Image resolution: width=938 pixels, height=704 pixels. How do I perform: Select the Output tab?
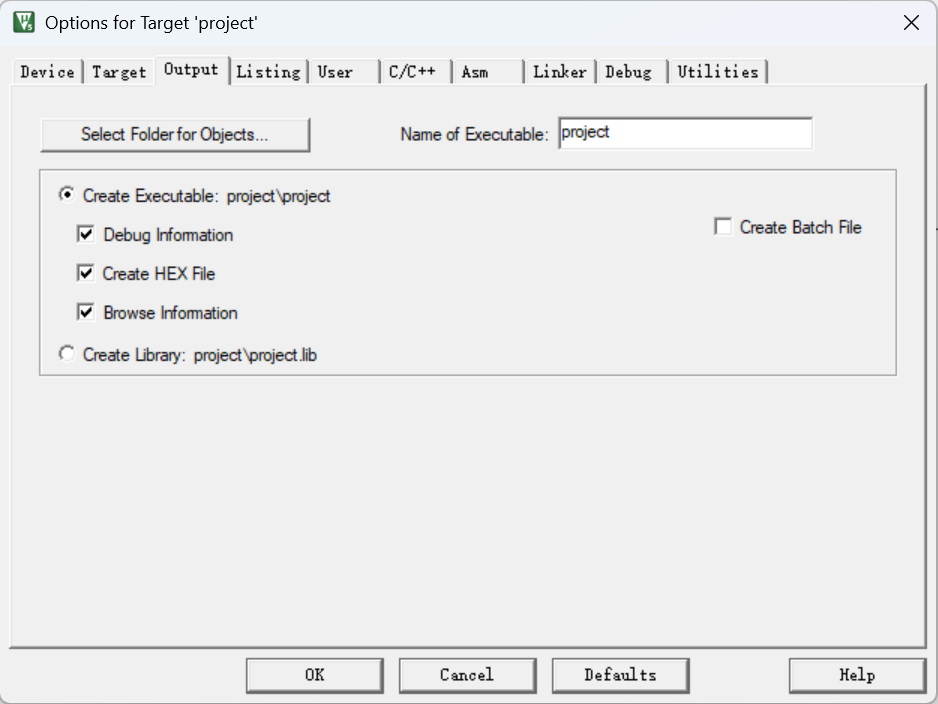point(192,70)
